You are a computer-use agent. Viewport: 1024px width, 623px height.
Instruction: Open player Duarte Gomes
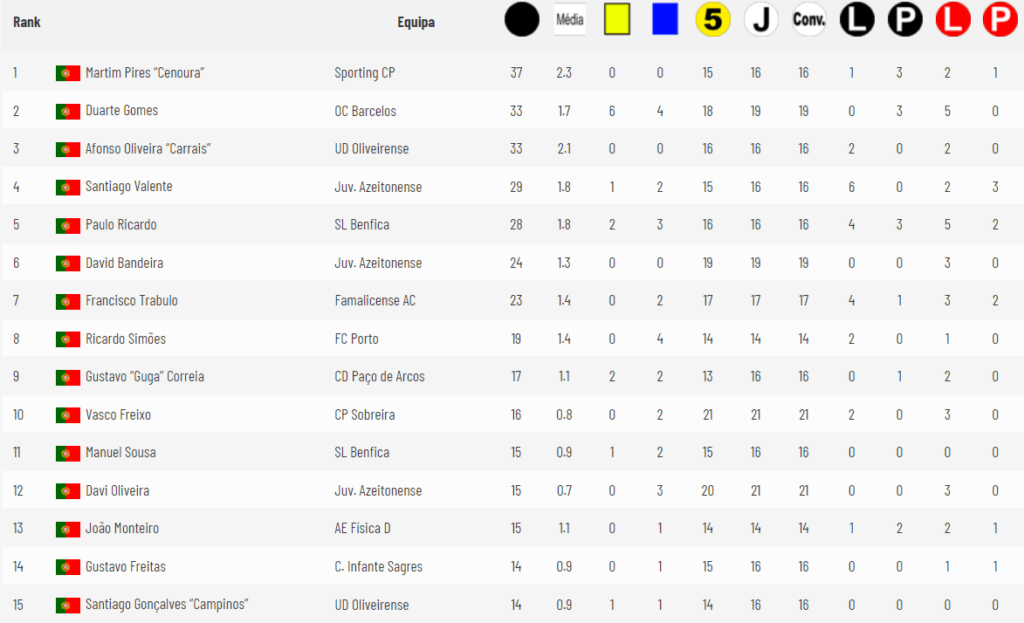[x=121, y=110]
